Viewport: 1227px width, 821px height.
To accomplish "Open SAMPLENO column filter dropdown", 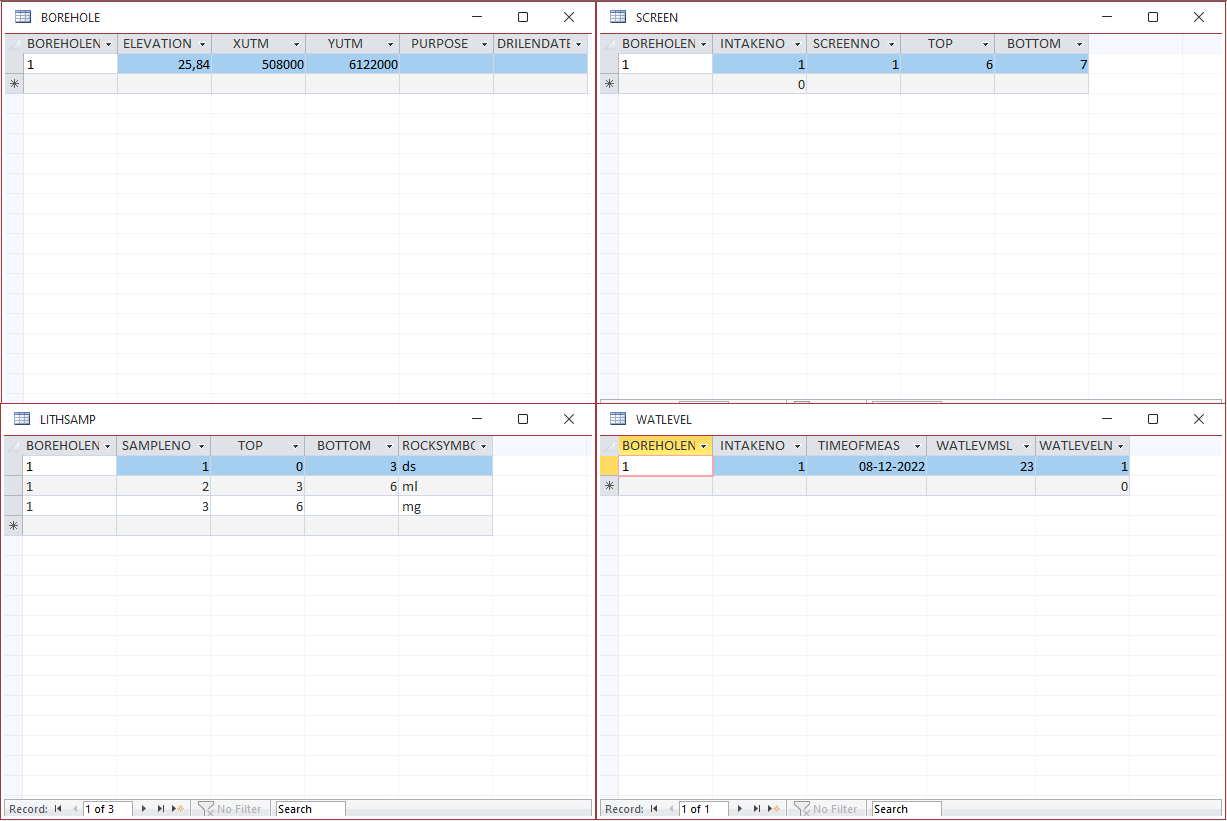I will [x=201, y=446].
